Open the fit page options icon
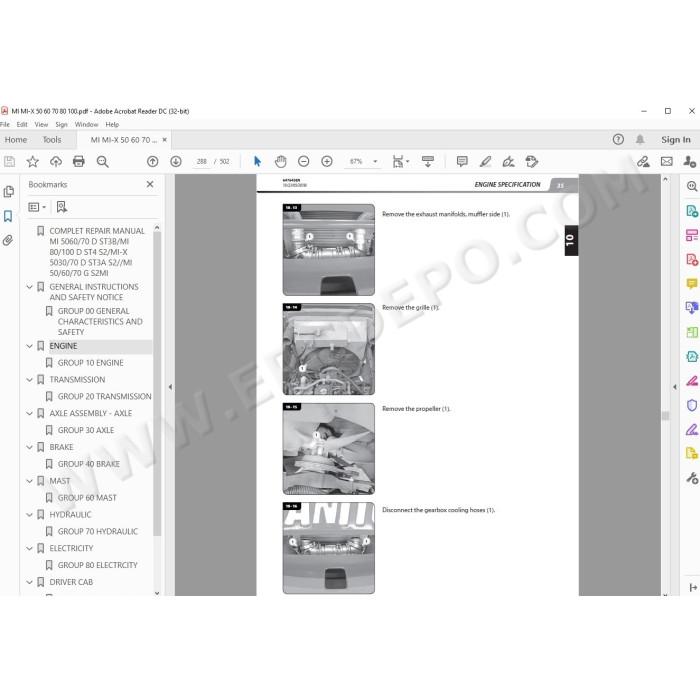The image size is (700, 700). click(400, 162)
